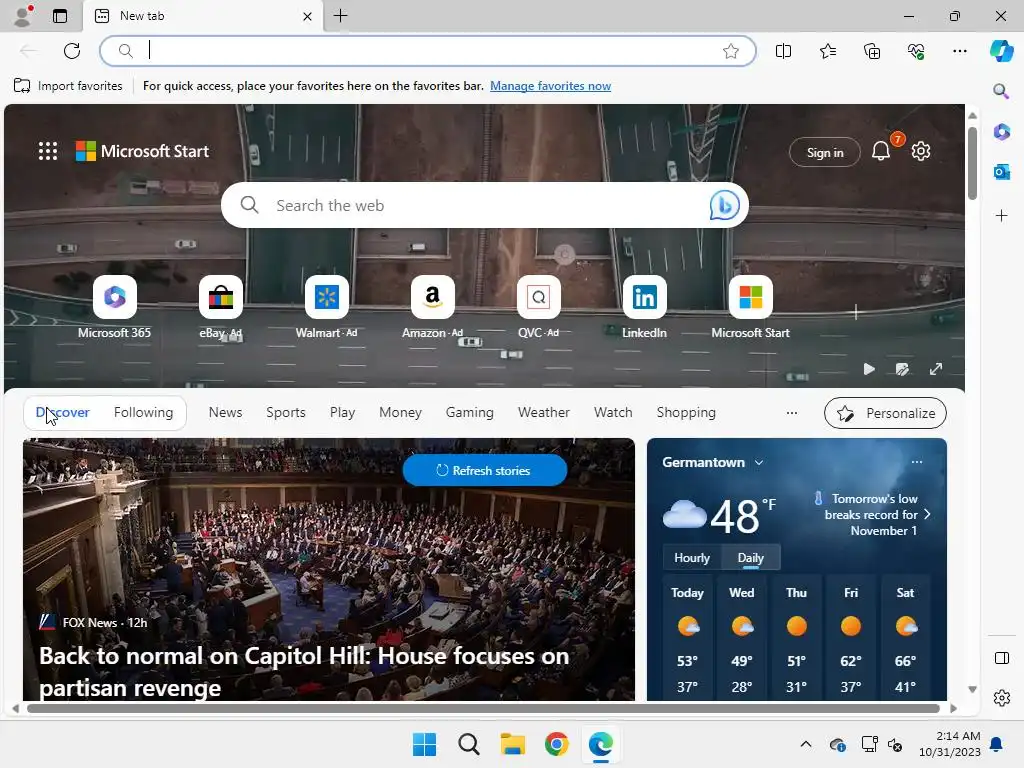Screen dimensions: 1024x768
Task: Open the Edge profile icon
Action: (x=23, y=16)
